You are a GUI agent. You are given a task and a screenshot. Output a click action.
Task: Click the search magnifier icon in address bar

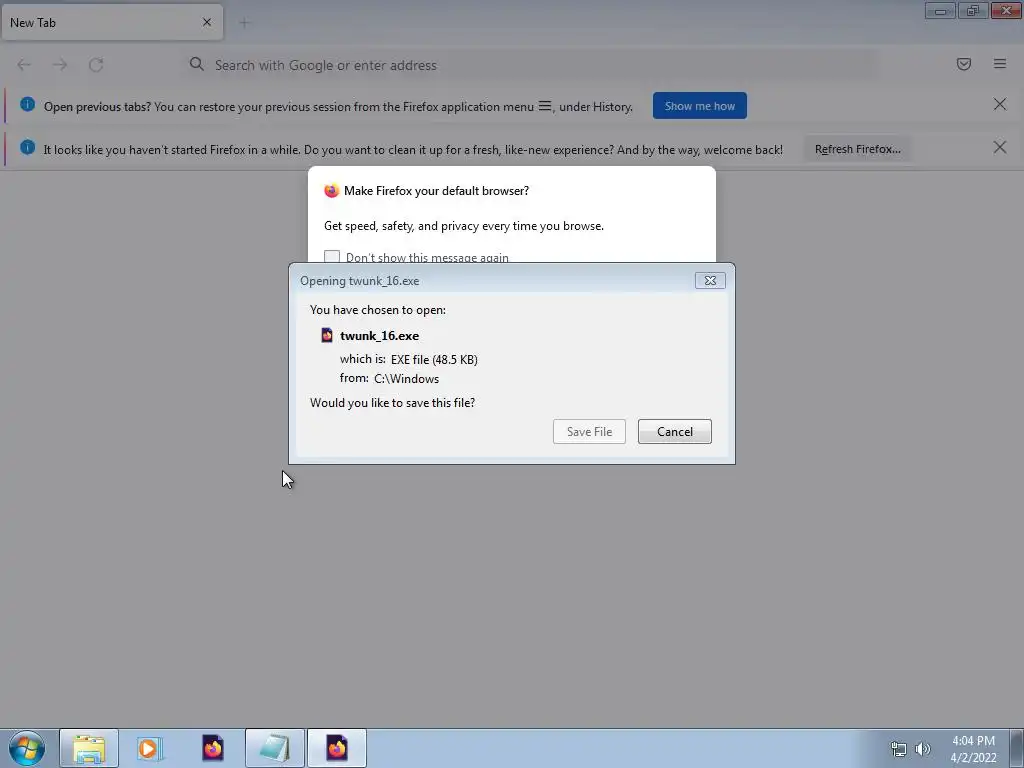click(197, 64)
